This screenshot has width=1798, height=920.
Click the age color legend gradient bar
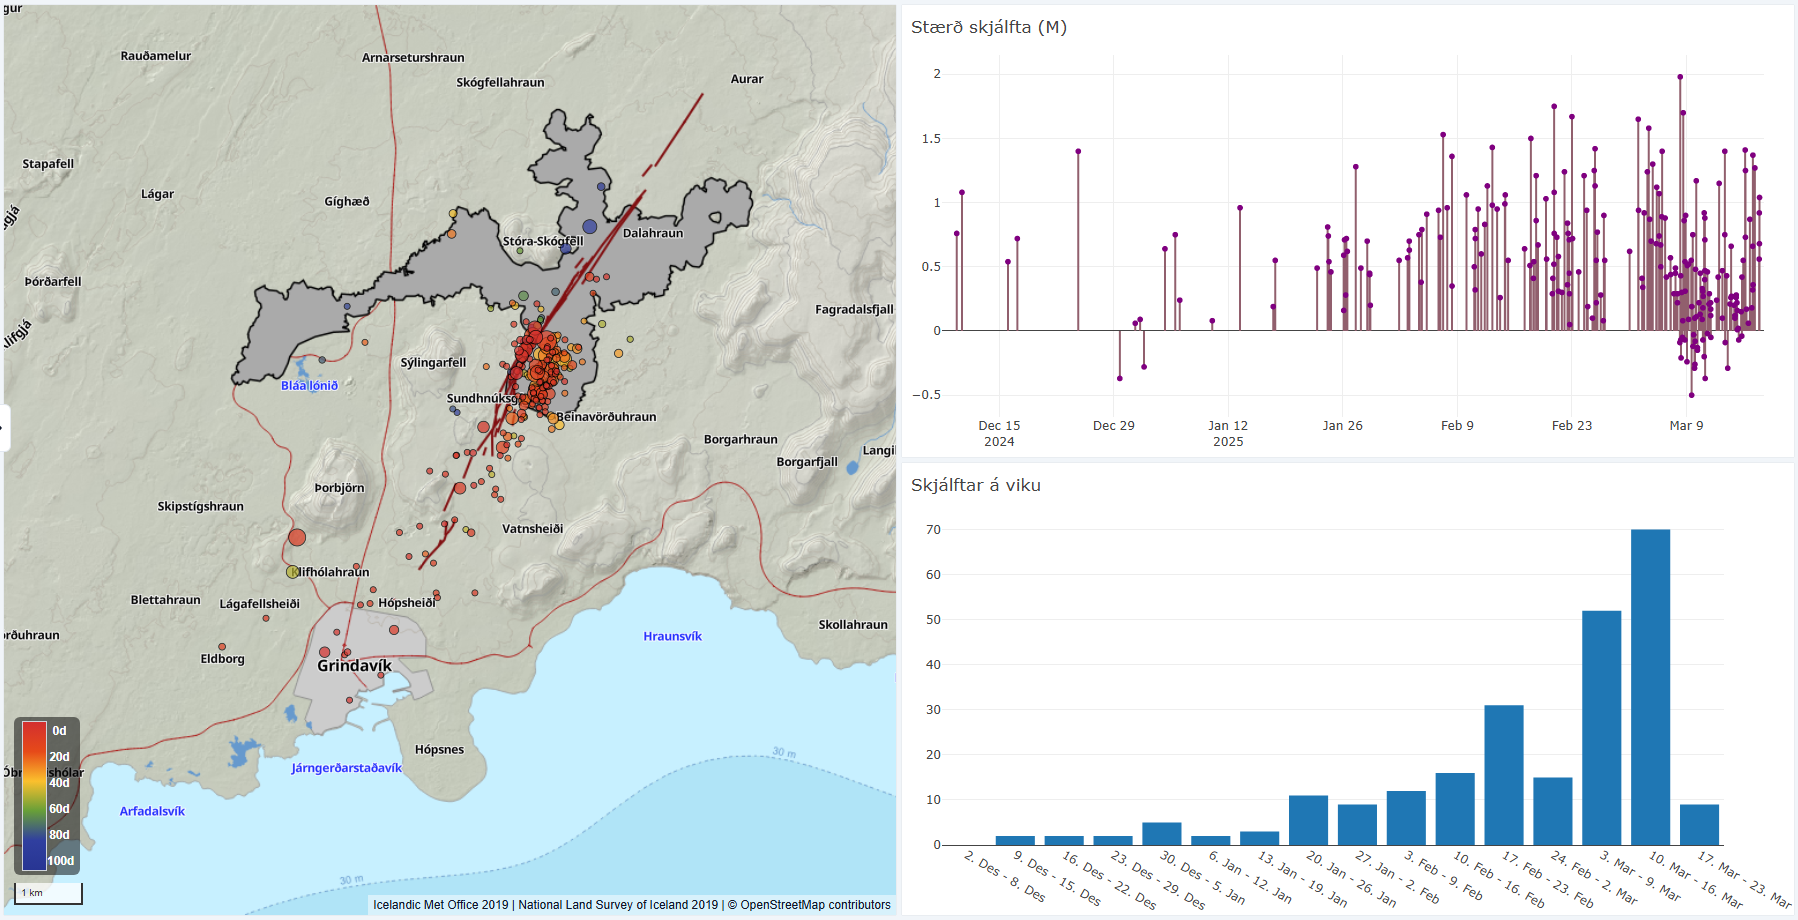34,796
